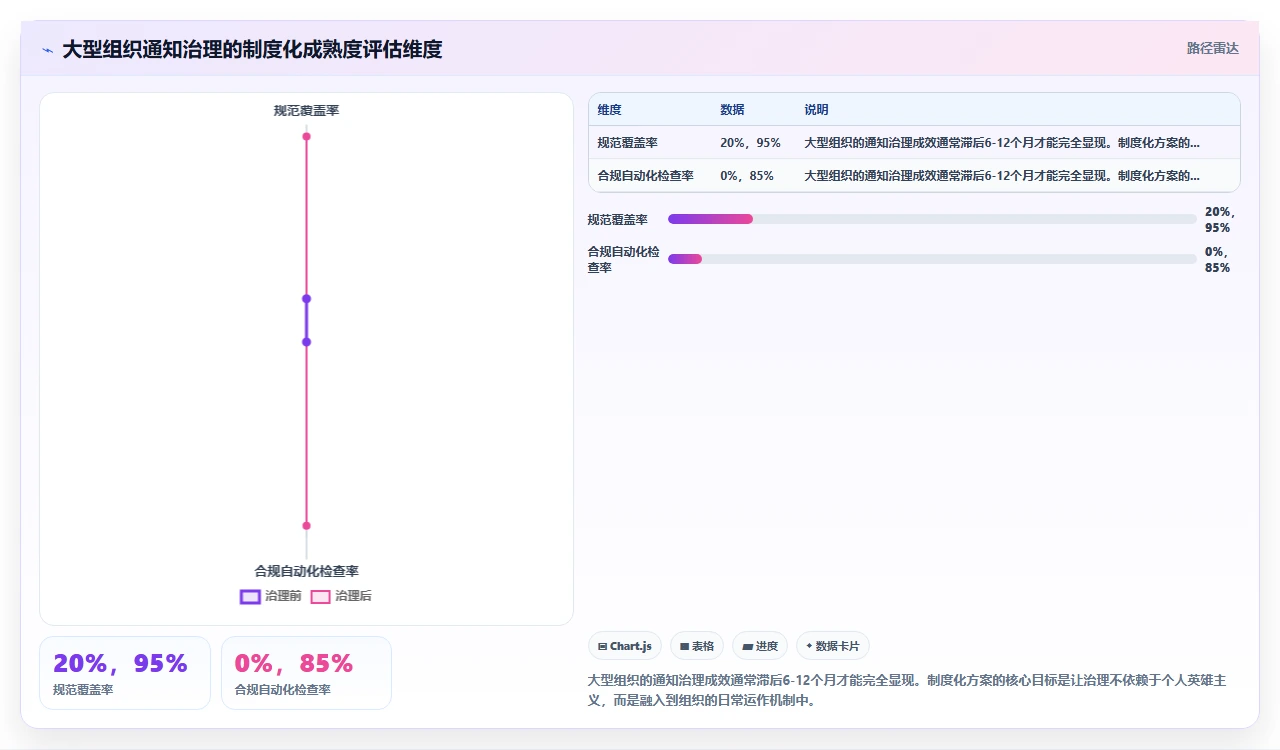Click the footer summary paragraph text
The image size is (1280, 750).
tap(907, 690)
